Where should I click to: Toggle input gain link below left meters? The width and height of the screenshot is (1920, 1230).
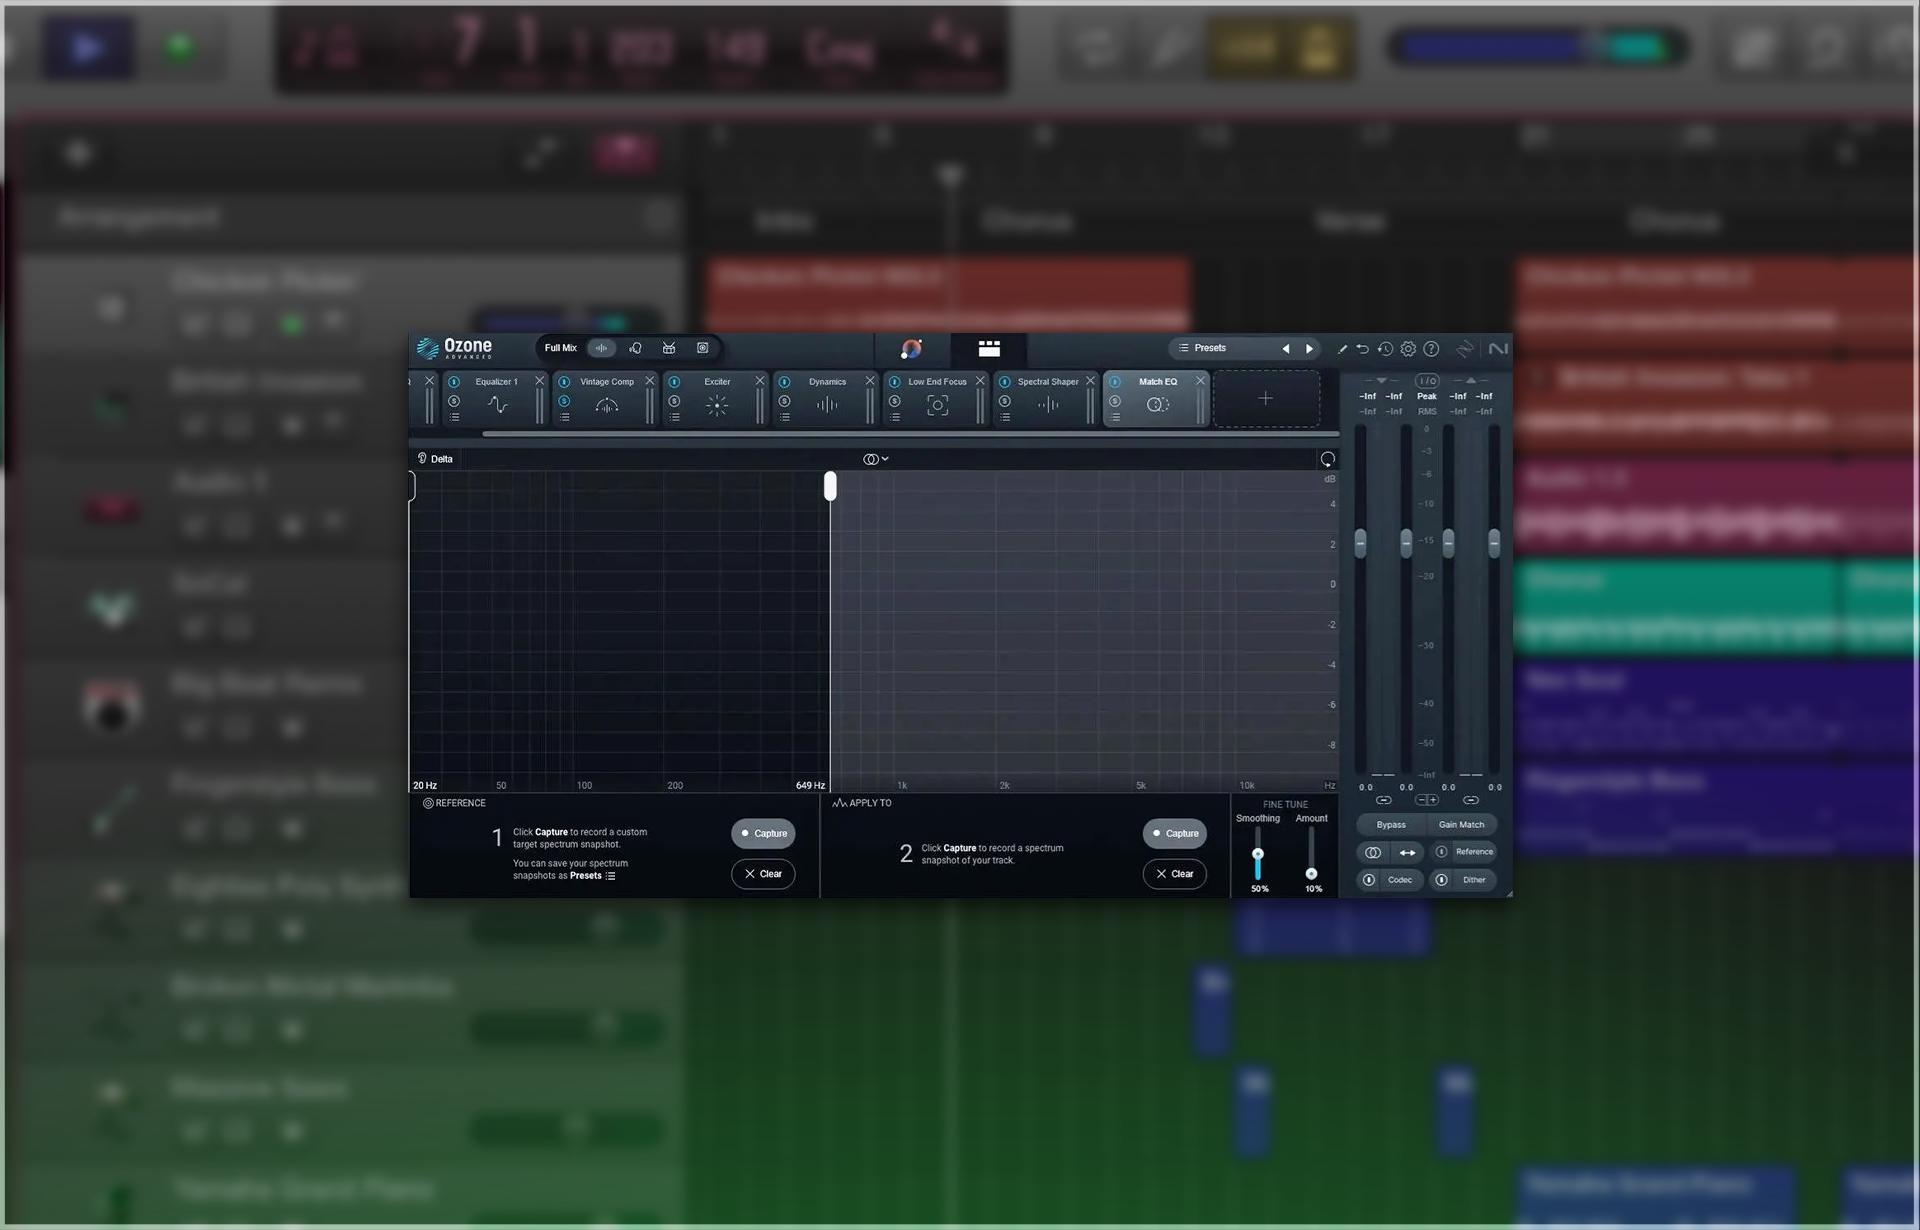1383,800
